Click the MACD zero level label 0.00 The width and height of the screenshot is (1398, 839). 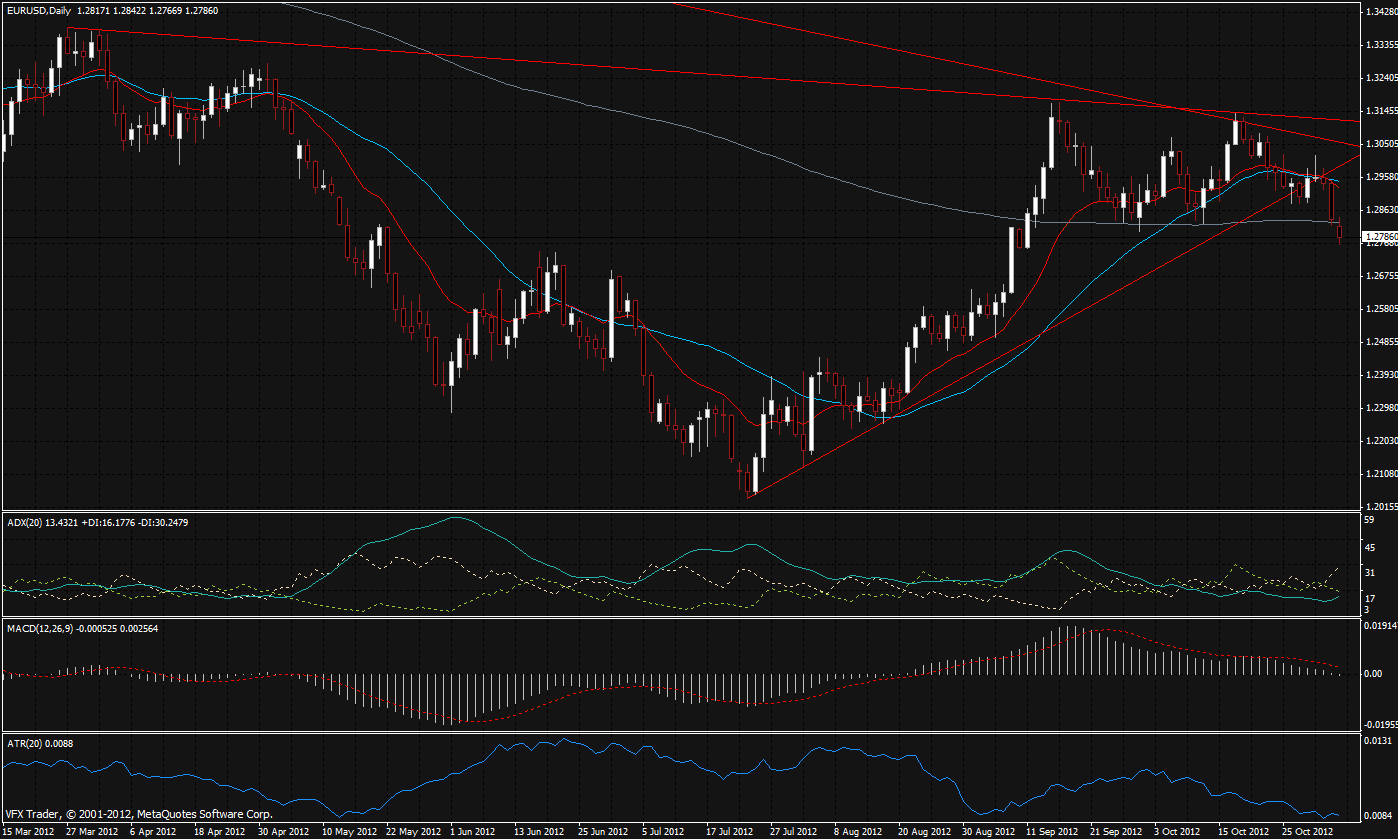[x=1372, y=674]
